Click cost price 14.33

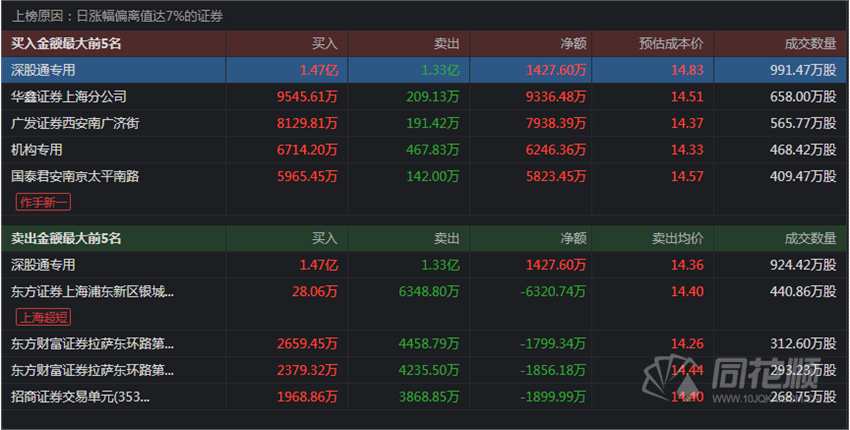click(687, 150)
